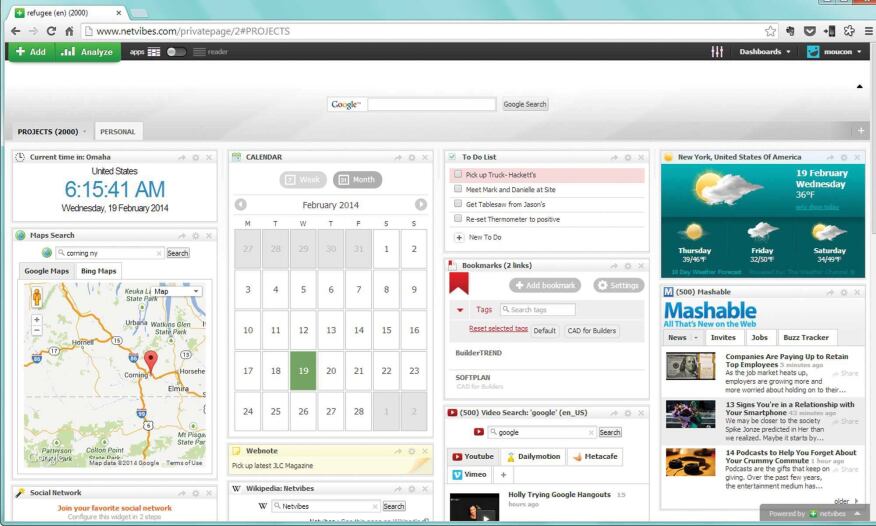Open the Chrome menu icon
This screenshot has width=876, height=526.
[x=869, y=31]
